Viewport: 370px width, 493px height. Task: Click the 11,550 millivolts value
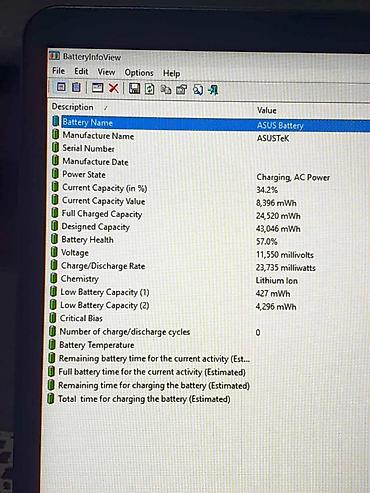point(285,255)
